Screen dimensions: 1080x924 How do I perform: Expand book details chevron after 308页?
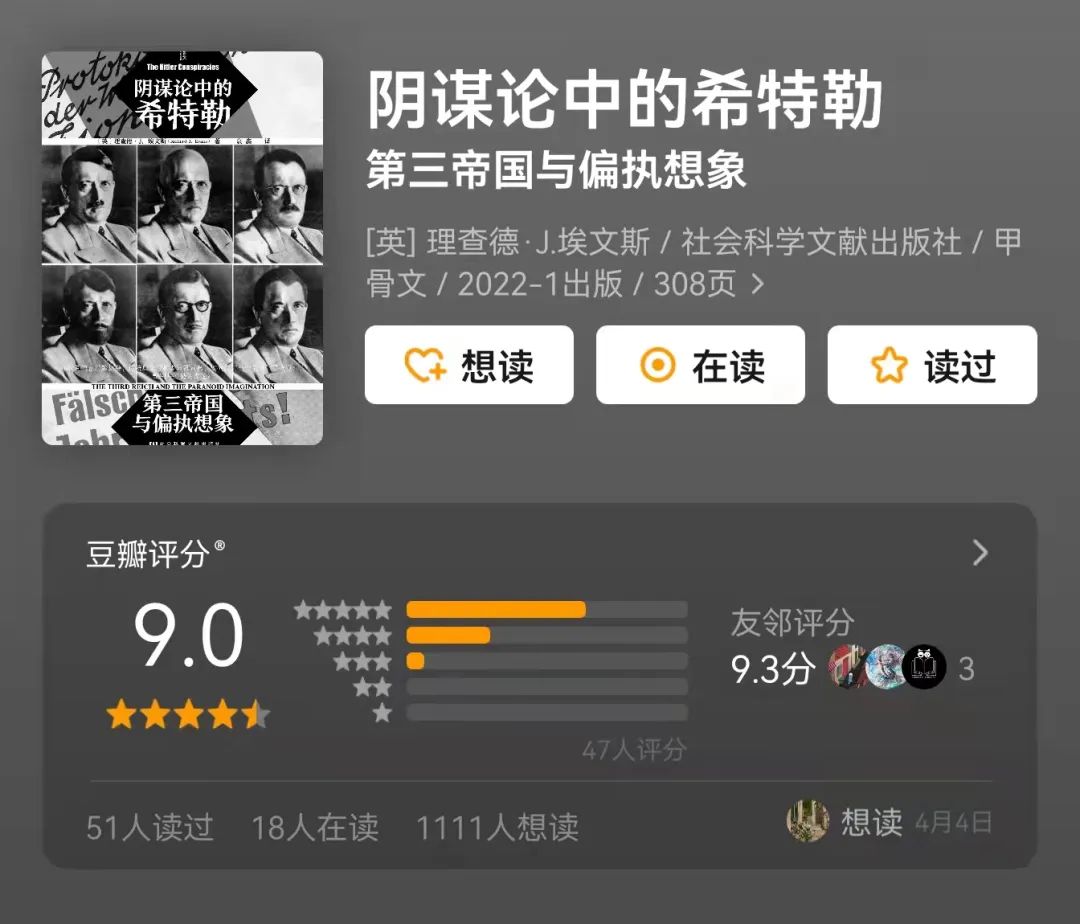pos(757,284)
